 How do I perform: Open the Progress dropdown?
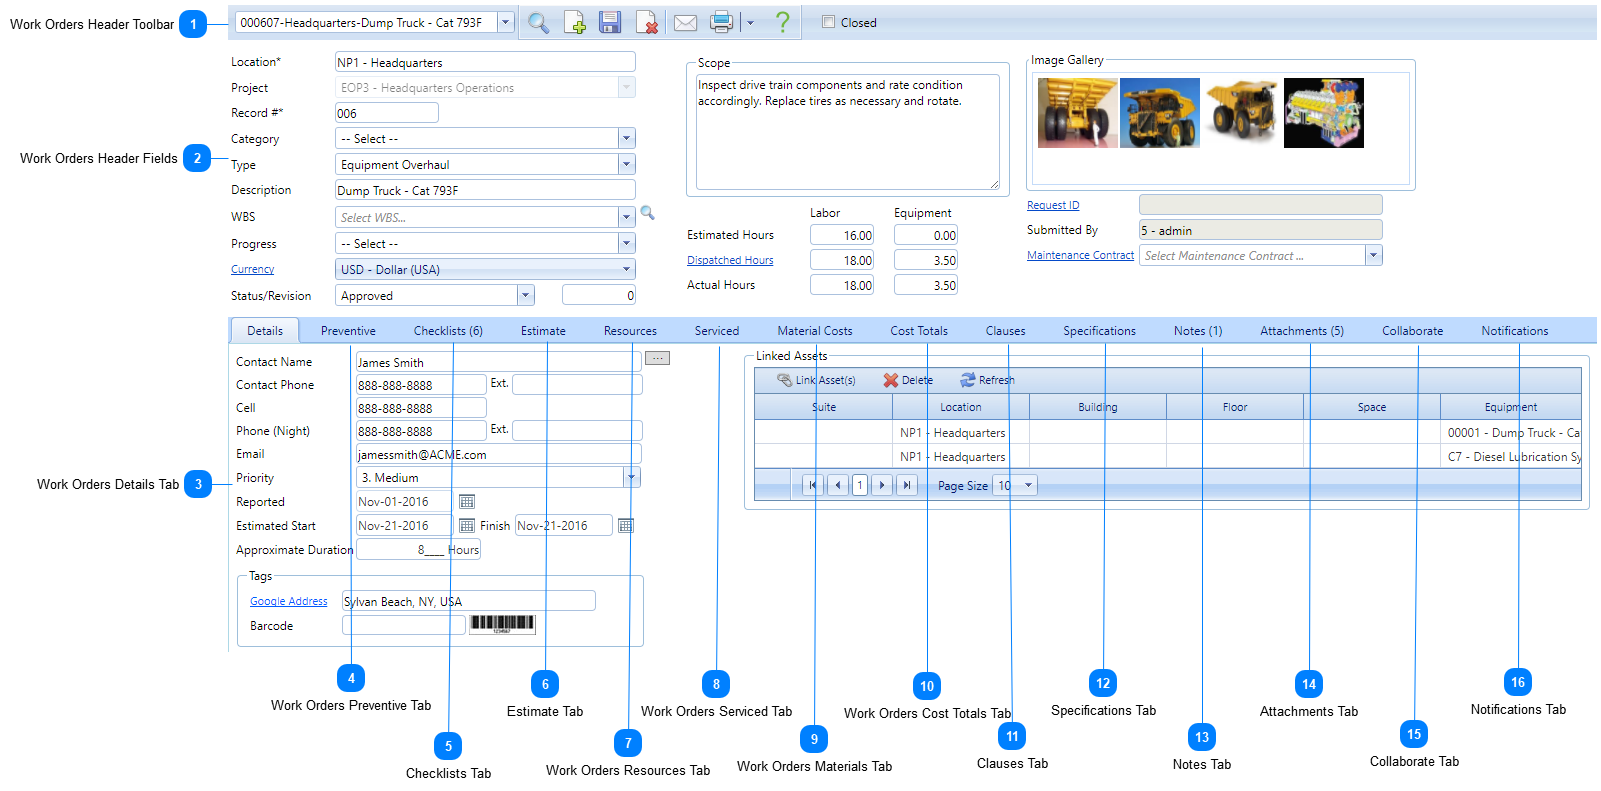pyautogui.click(x=626, y=243)
